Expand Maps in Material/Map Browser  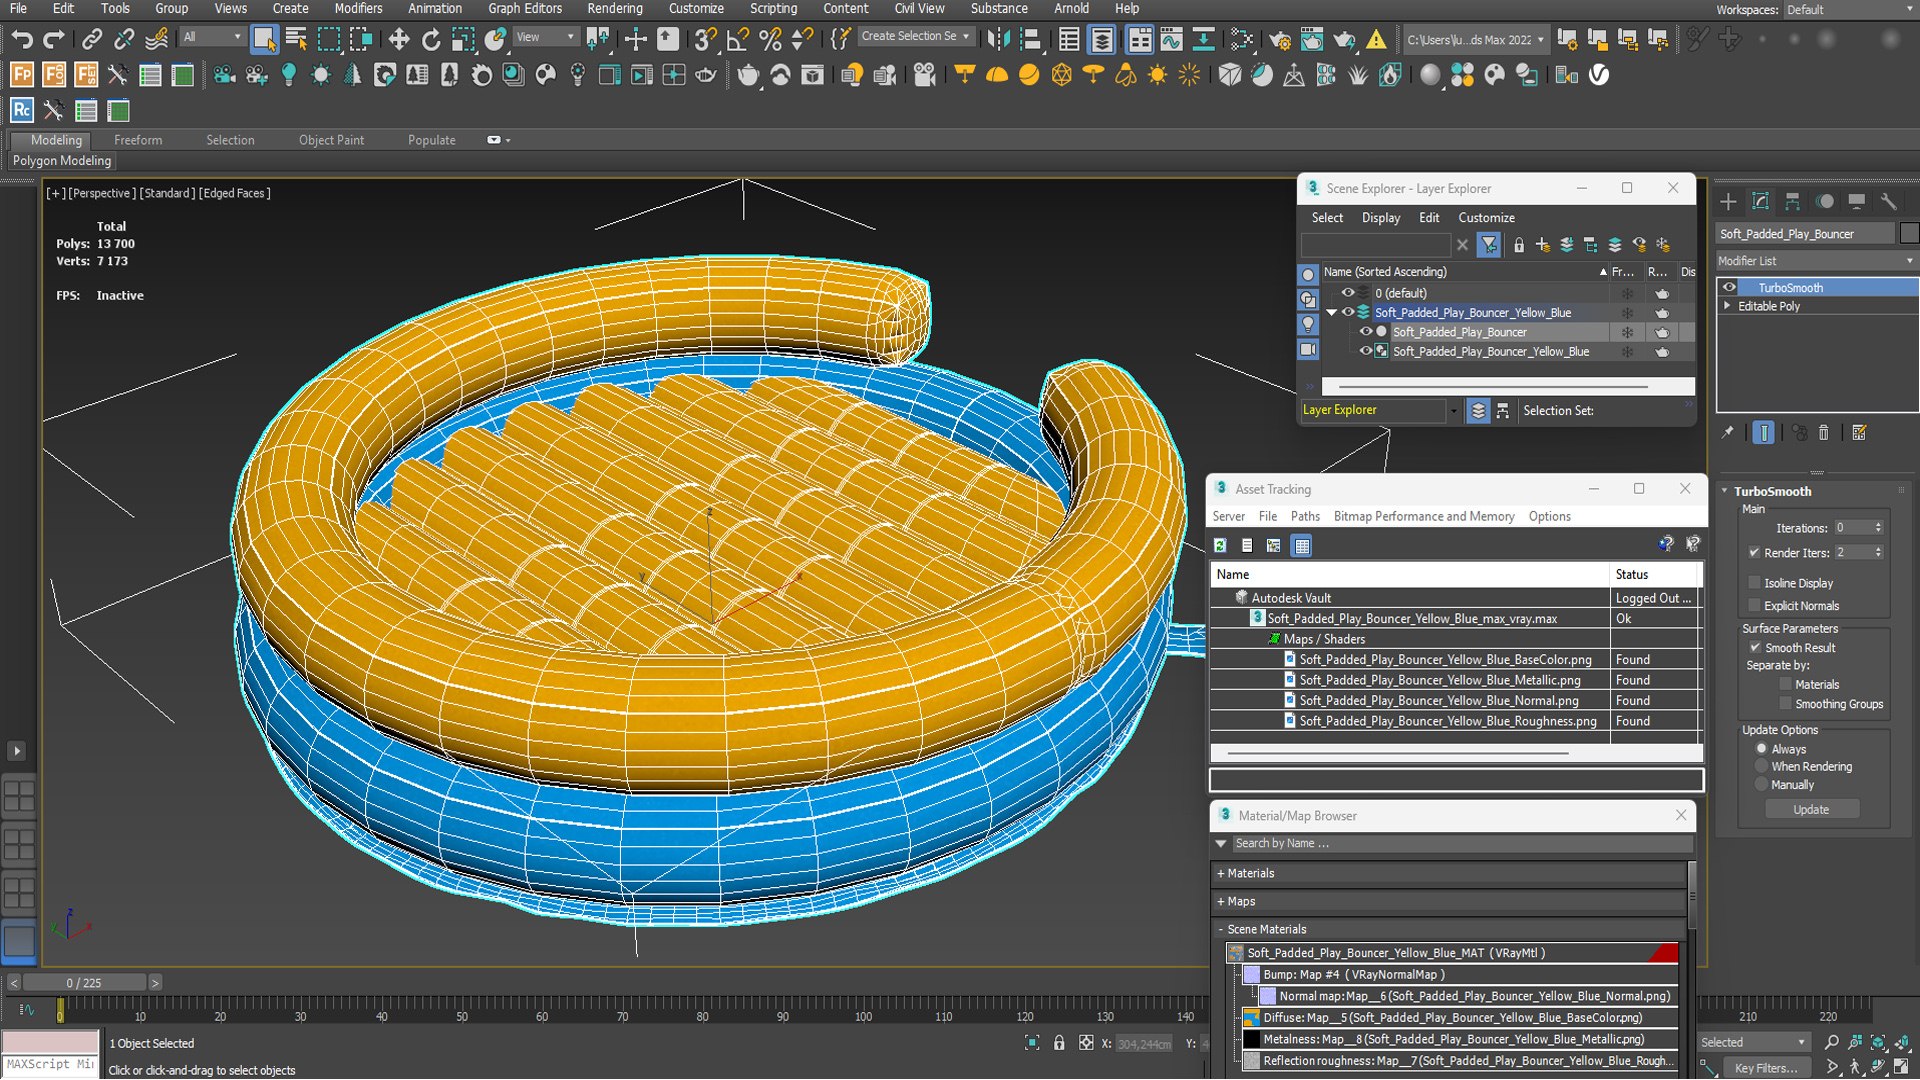coord(1221,901)
